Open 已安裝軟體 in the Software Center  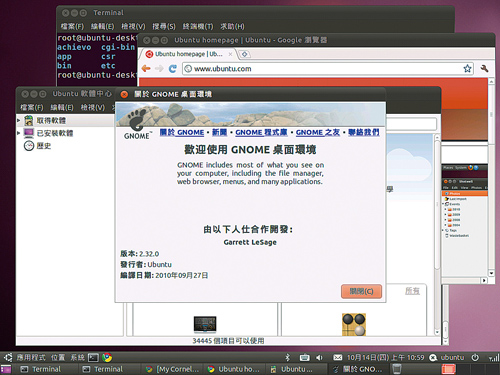(x=55, y=133)
